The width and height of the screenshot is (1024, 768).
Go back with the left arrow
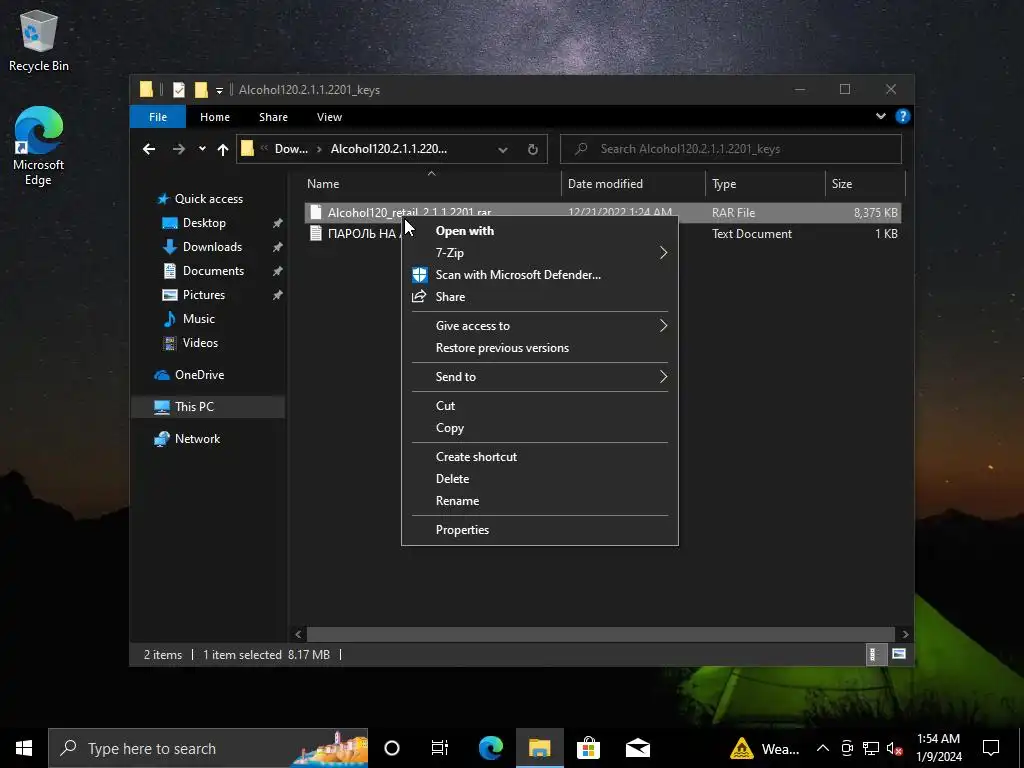coord(149,149)
